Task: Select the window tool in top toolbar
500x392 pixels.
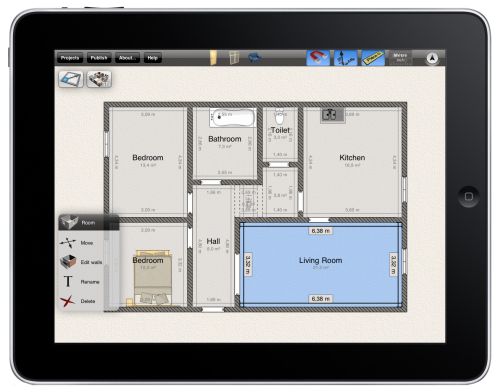Action: click(234, 58)
